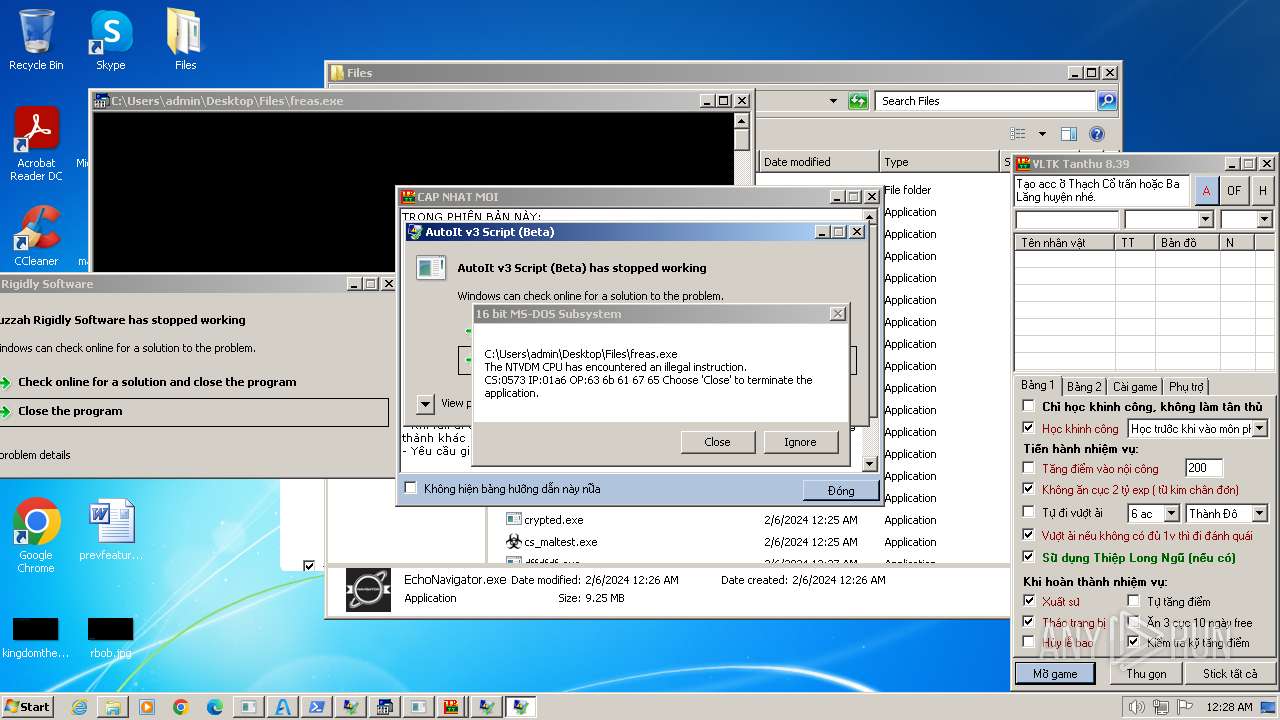Open Google Chrome desktop shortcut
Viewport: 1280px width, 720px height.
(x=36, y=535)
